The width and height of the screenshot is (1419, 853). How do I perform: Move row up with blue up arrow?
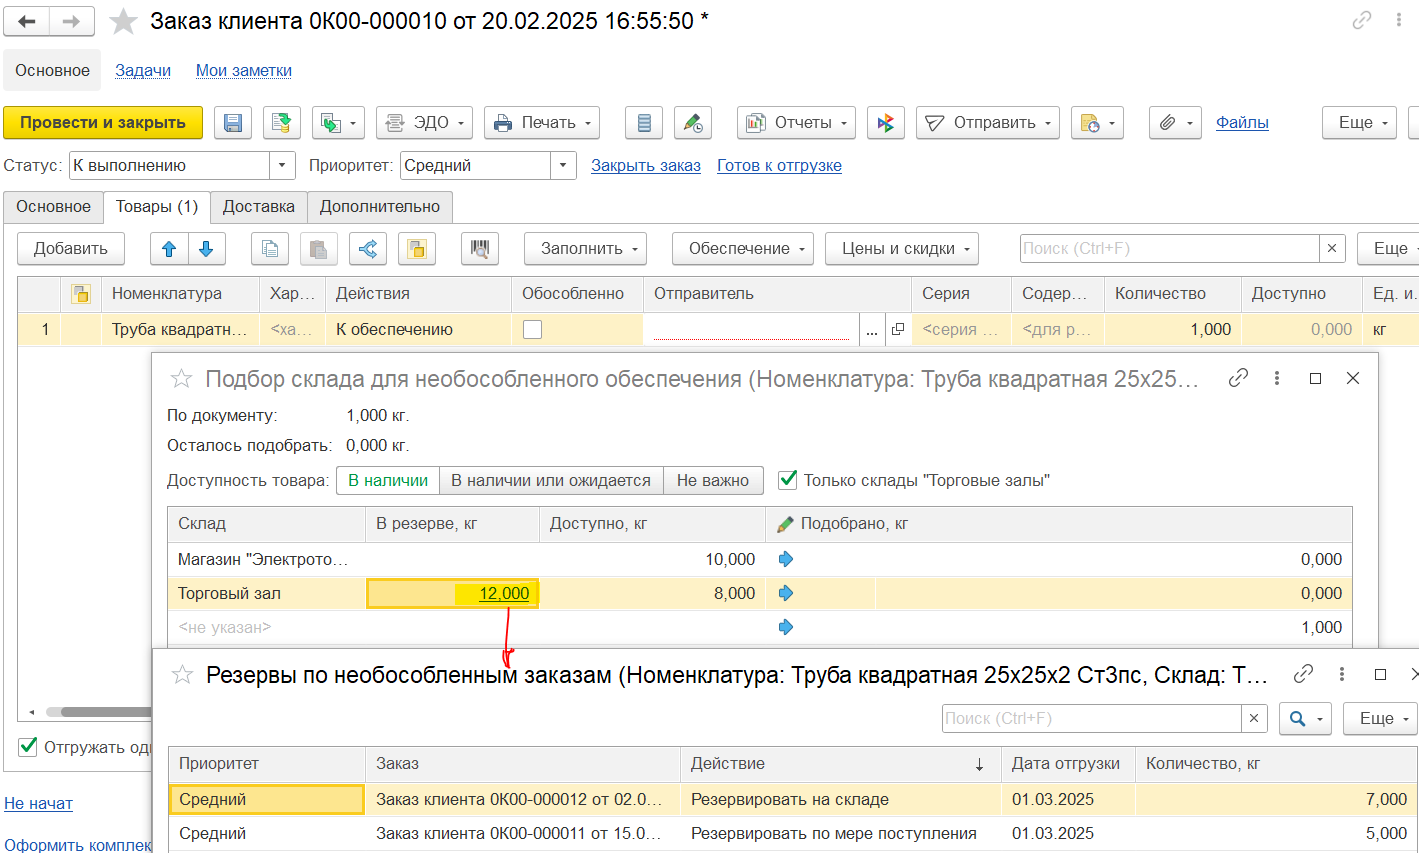tap(169, 249)
